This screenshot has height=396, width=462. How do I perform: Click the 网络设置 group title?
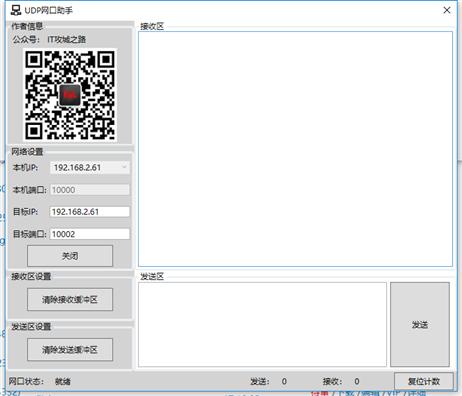click(27, 152)
